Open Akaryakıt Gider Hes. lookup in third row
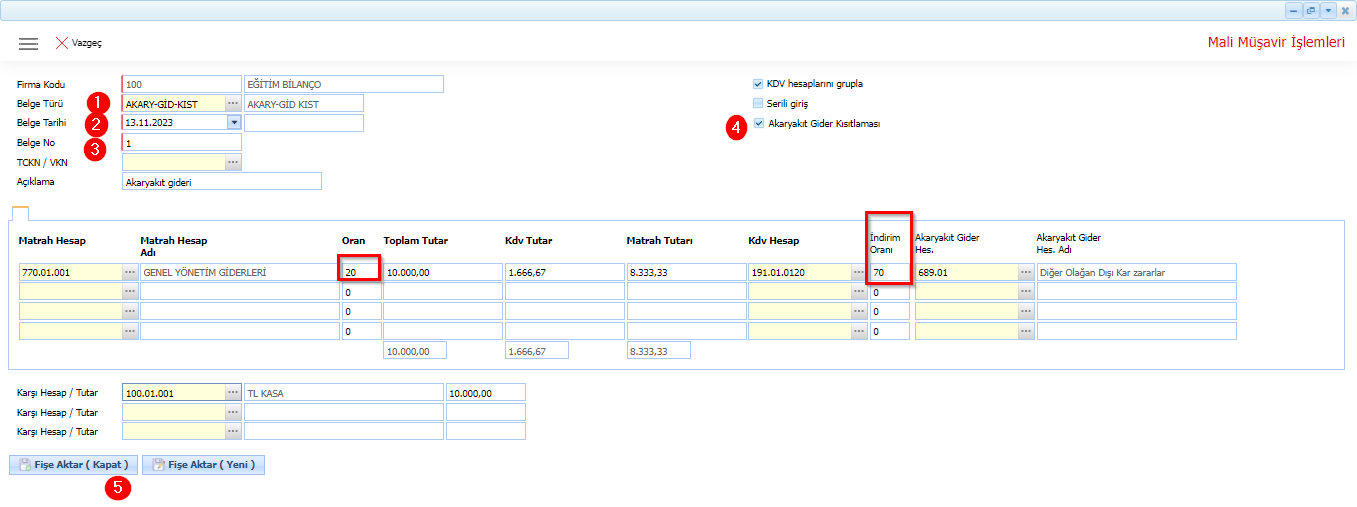The width and height of the screenshot is (1357, 507). coord(1026,311)
